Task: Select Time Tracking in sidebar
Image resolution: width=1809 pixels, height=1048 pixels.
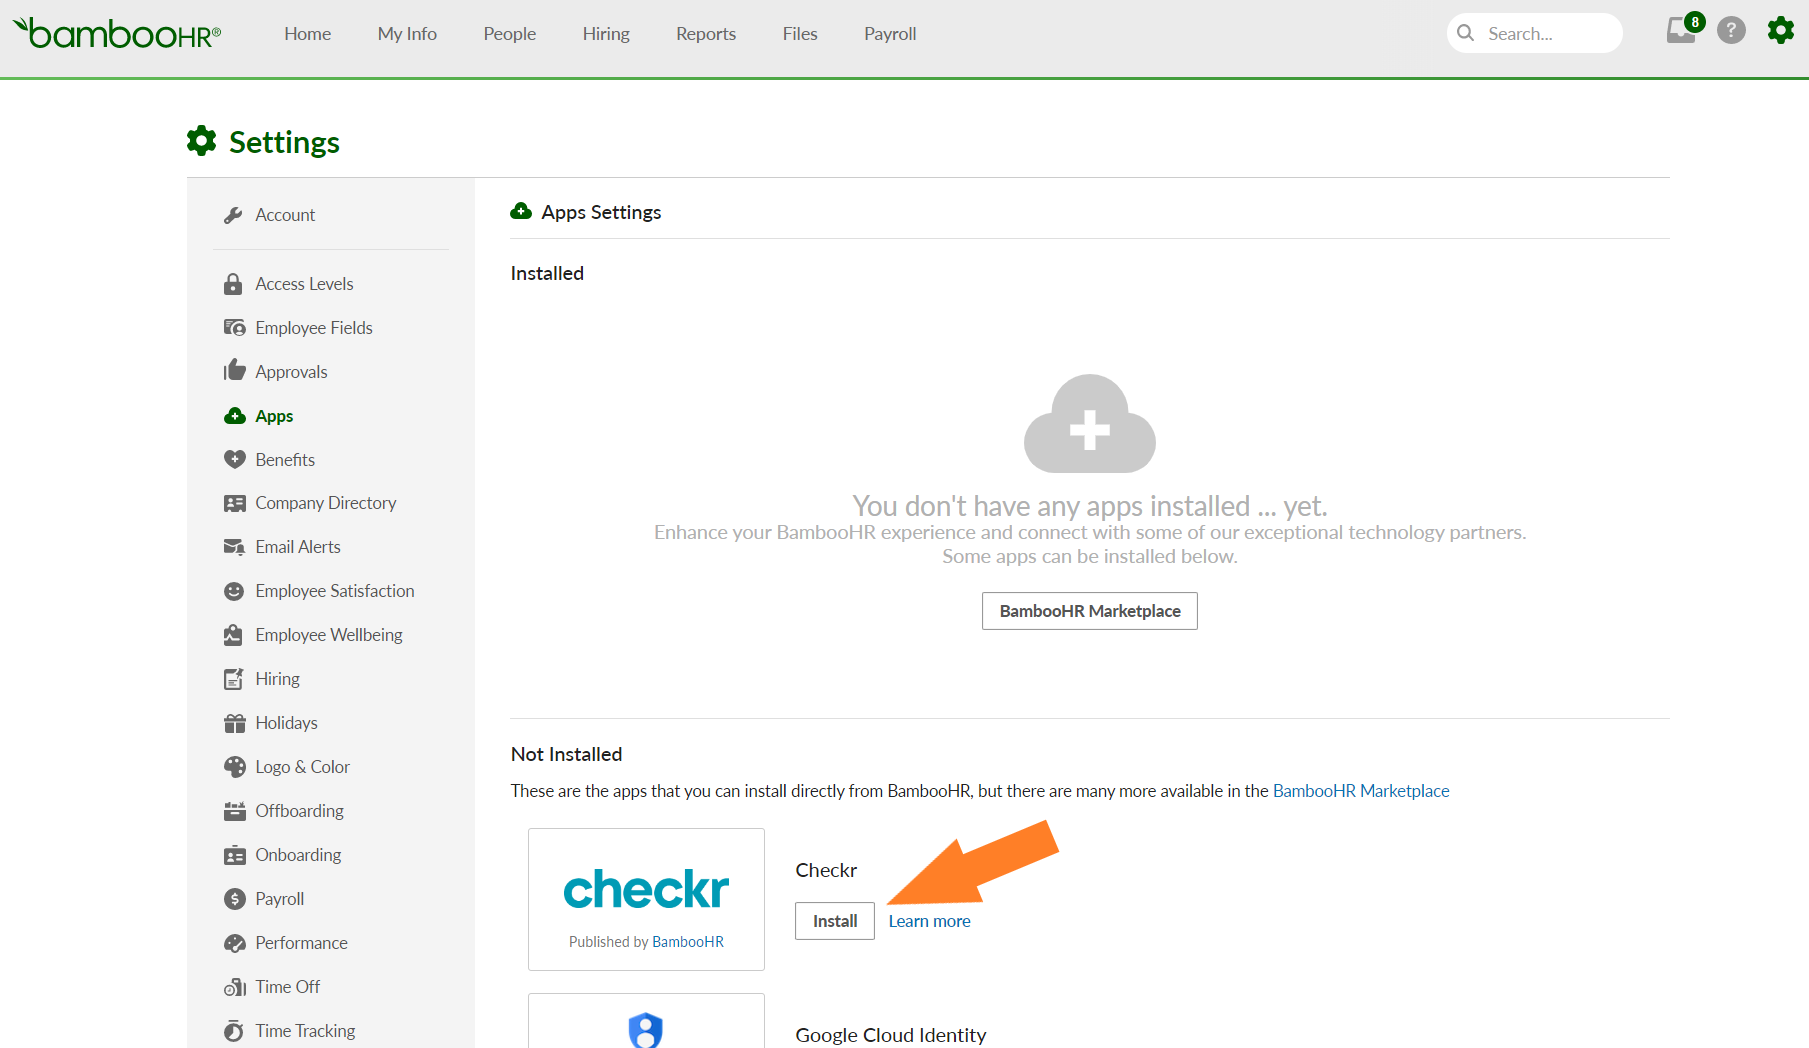Action: 305,1031
